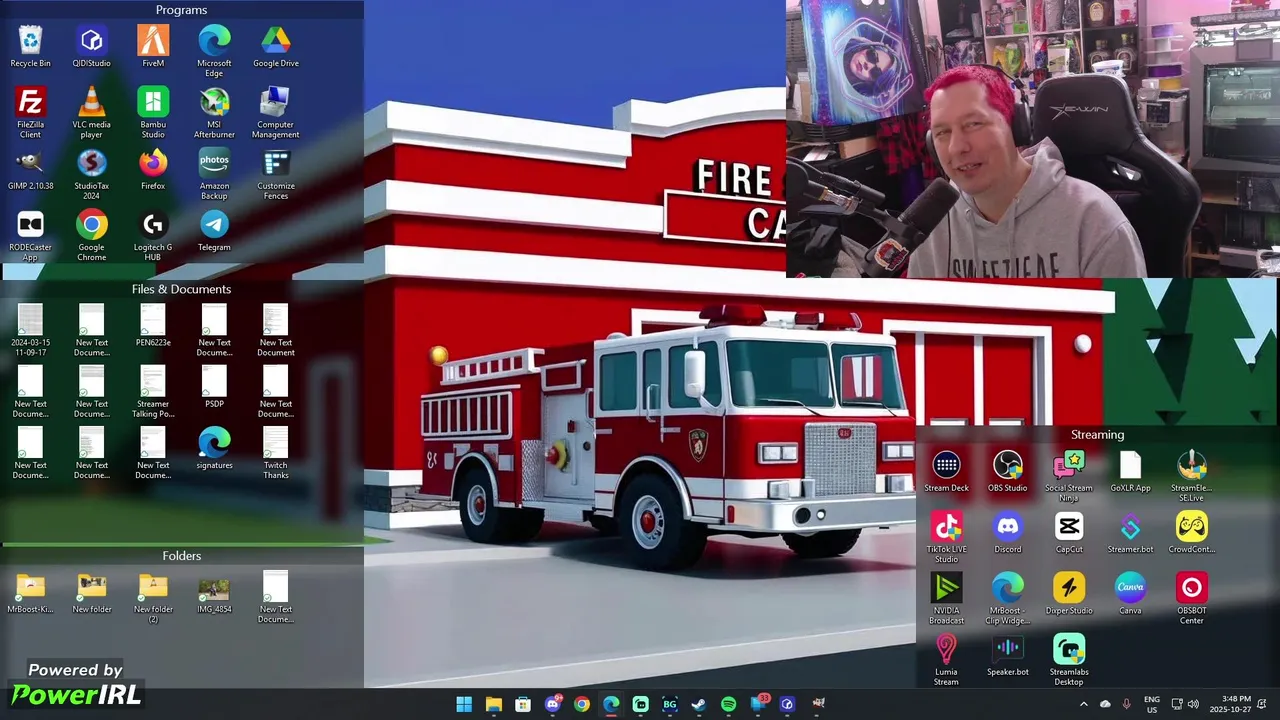Open the Twitch Thanks document
1280x720 pixels.
tap(276, 453)
